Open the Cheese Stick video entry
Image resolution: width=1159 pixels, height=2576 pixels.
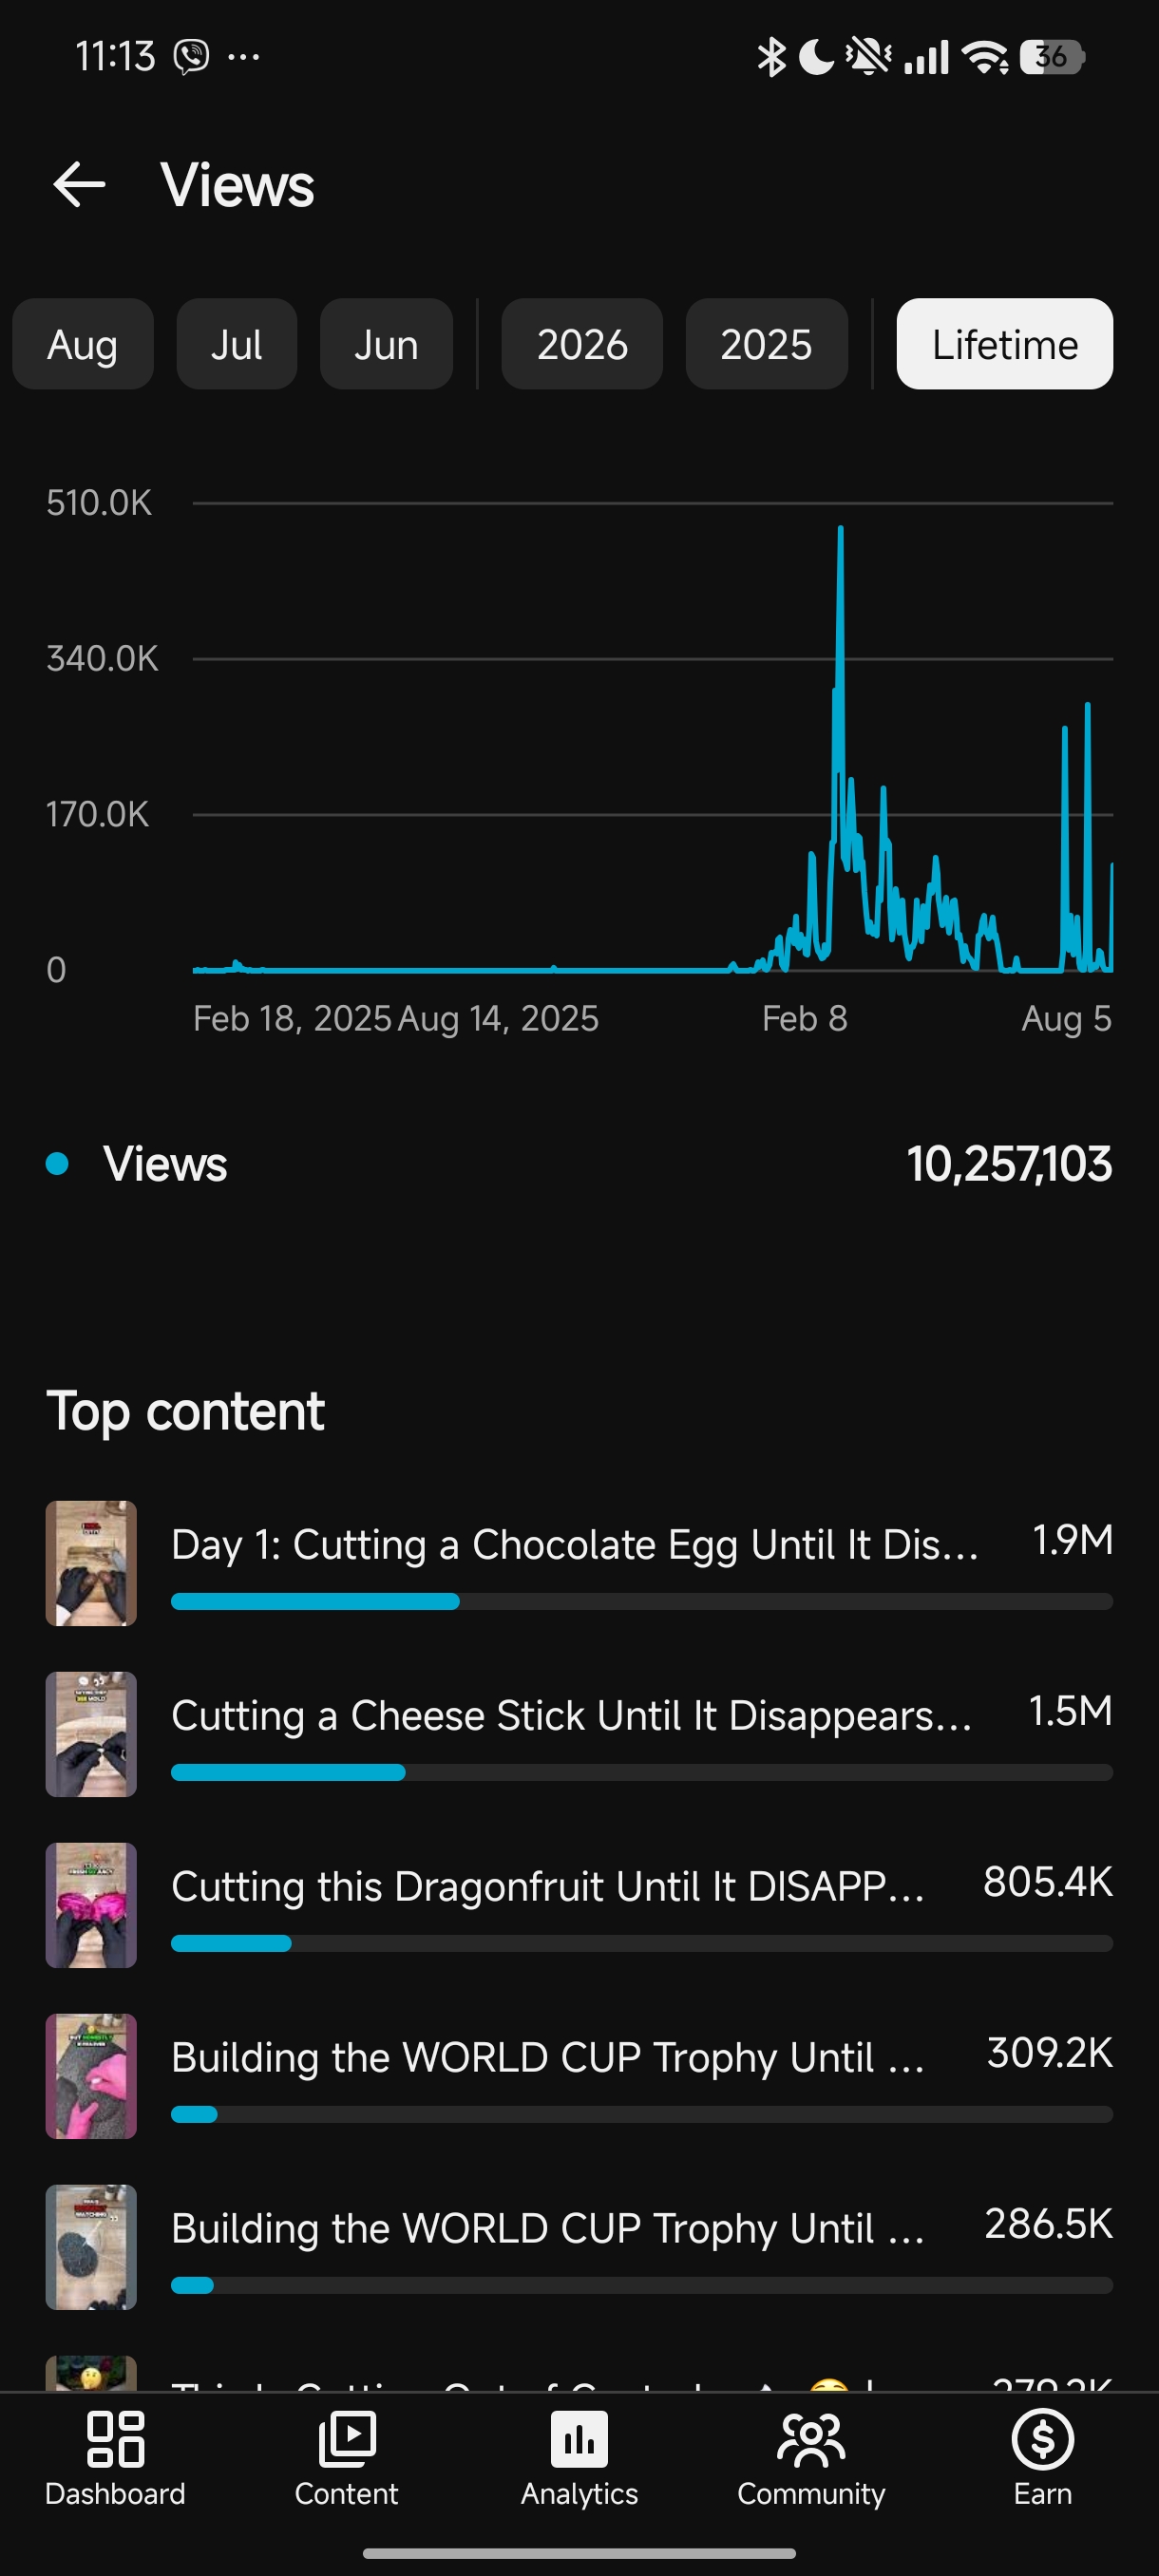[579, 1734]
